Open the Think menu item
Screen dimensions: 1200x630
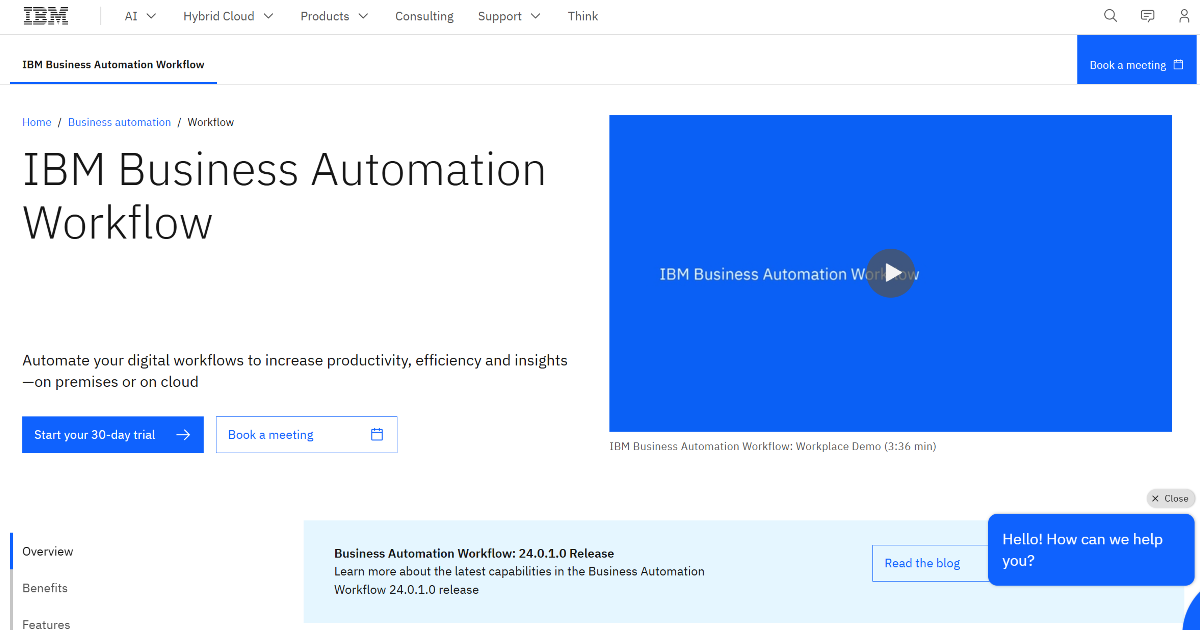pos(583,16)
